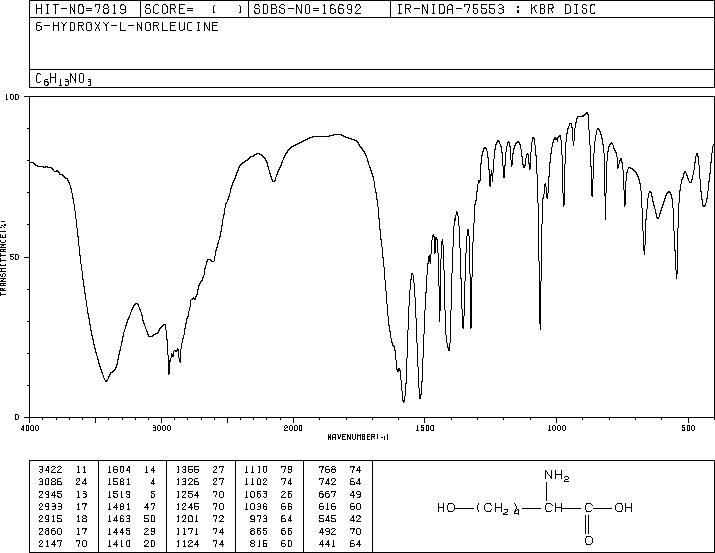The height and width of the screenshot is (553, 715).
Task: Click the NH2 group in the structure
Action: pyautogui.click(x=557, y=476)
